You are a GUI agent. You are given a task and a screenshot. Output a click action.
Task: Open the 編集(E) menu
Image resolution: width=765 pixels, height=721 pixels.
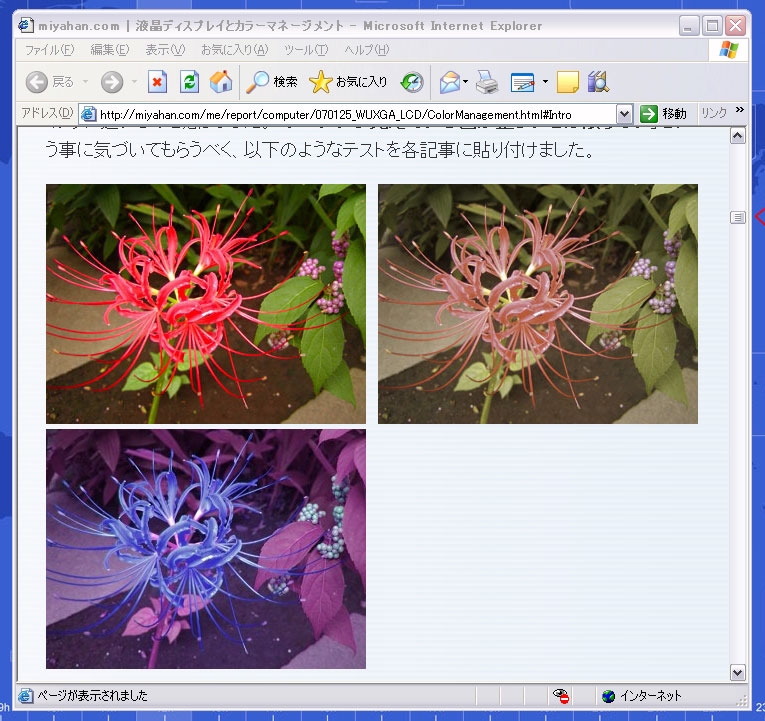click(x=110, y=50)
